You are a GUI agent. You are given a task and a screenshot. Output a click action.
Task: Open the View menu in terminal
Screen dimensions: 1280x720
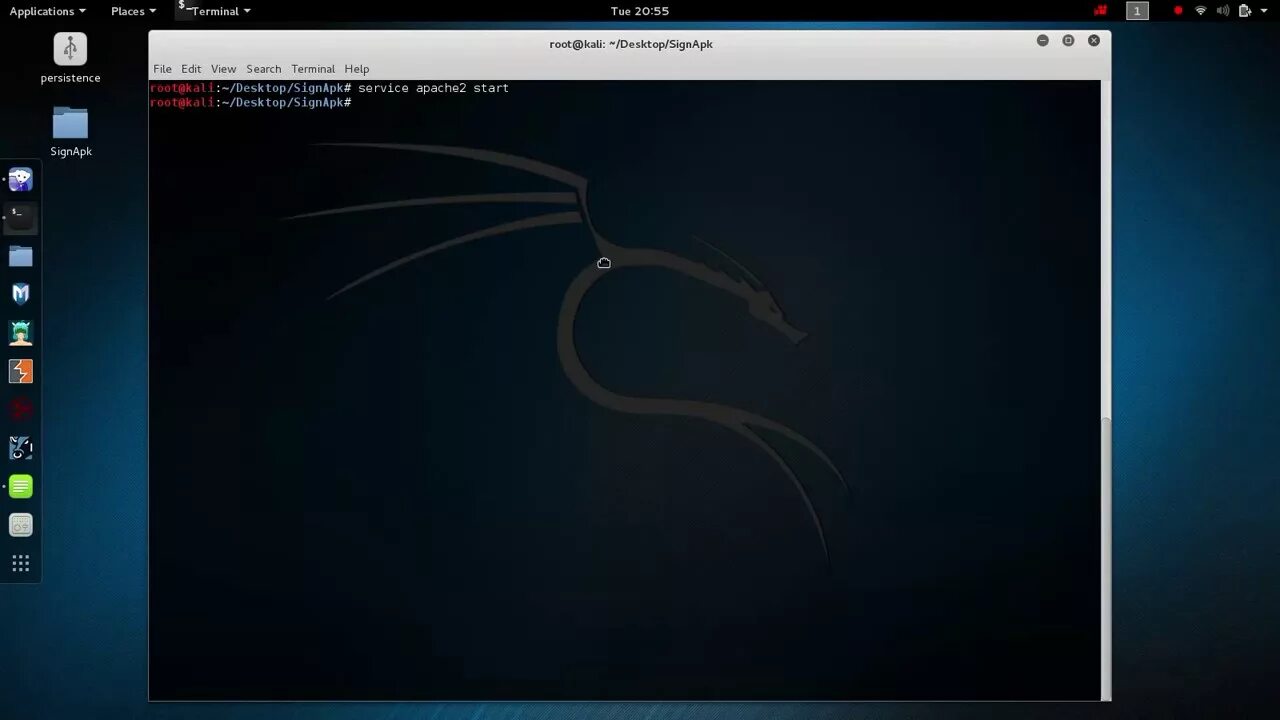tap(223, 69)
